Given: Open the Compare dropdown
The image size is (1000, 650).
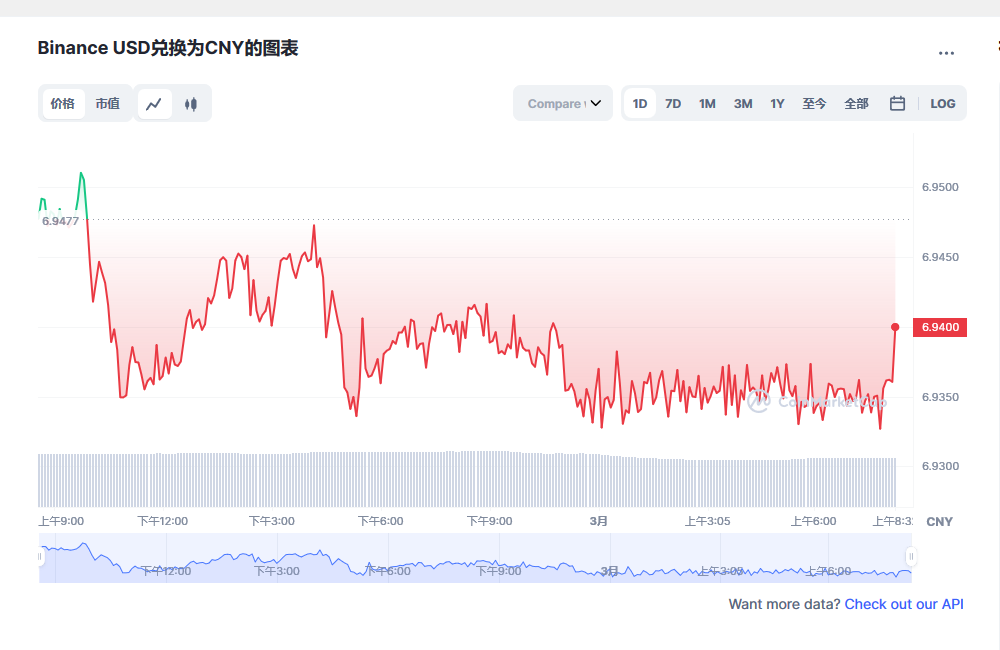Looking at the screenshot, I should point(563,103).
